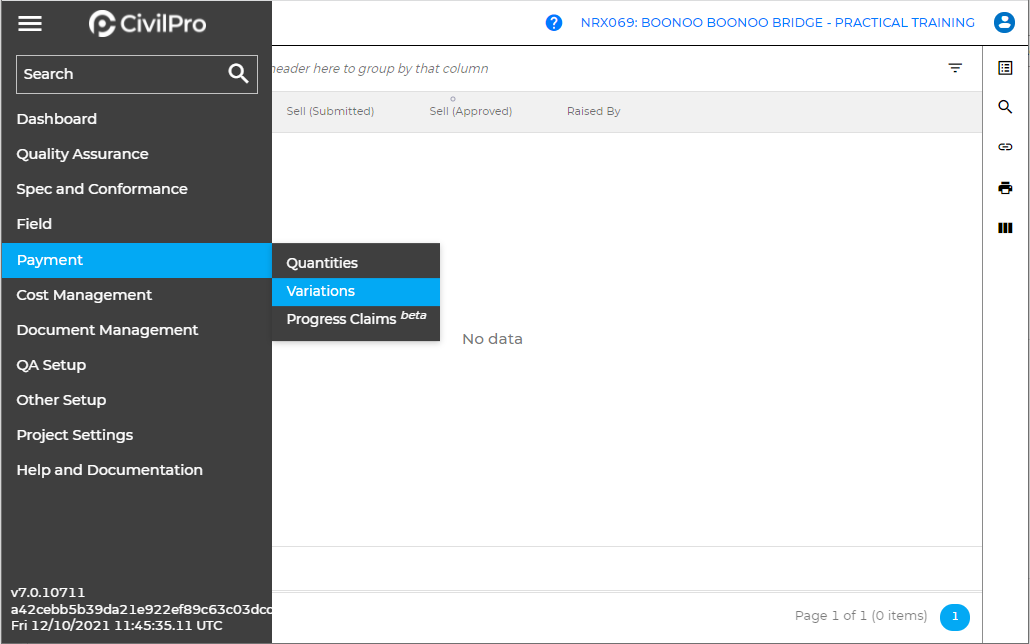Open the user account profile icon
Viewport: 1030px width, 644px height.
(x=1004, y=23)
